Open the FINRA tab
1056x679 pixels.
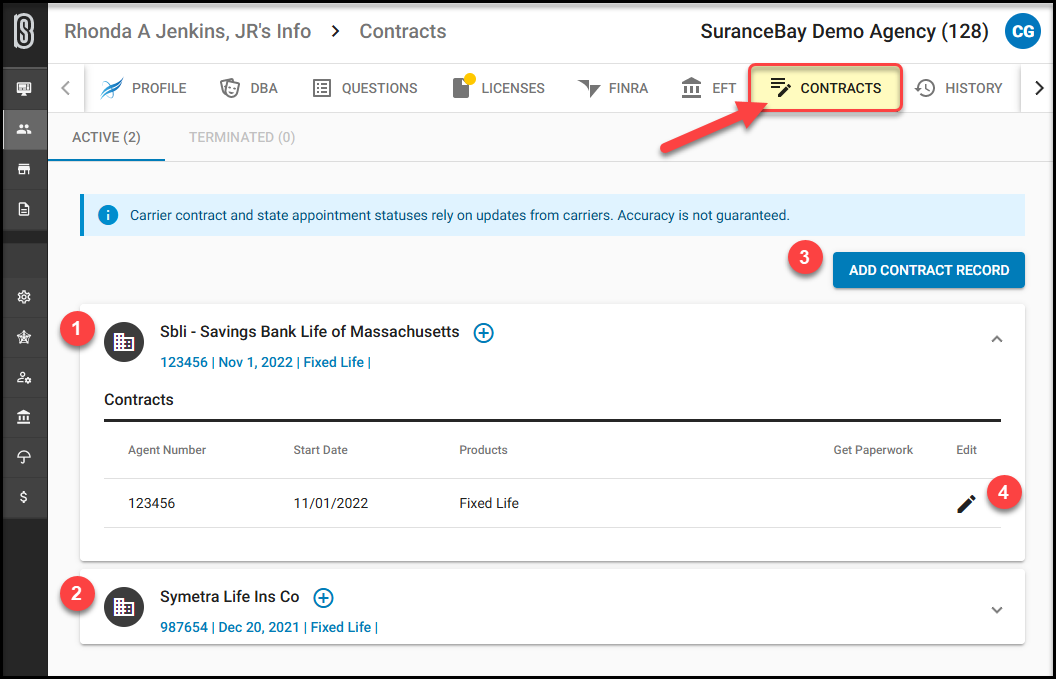click(613, 88)
